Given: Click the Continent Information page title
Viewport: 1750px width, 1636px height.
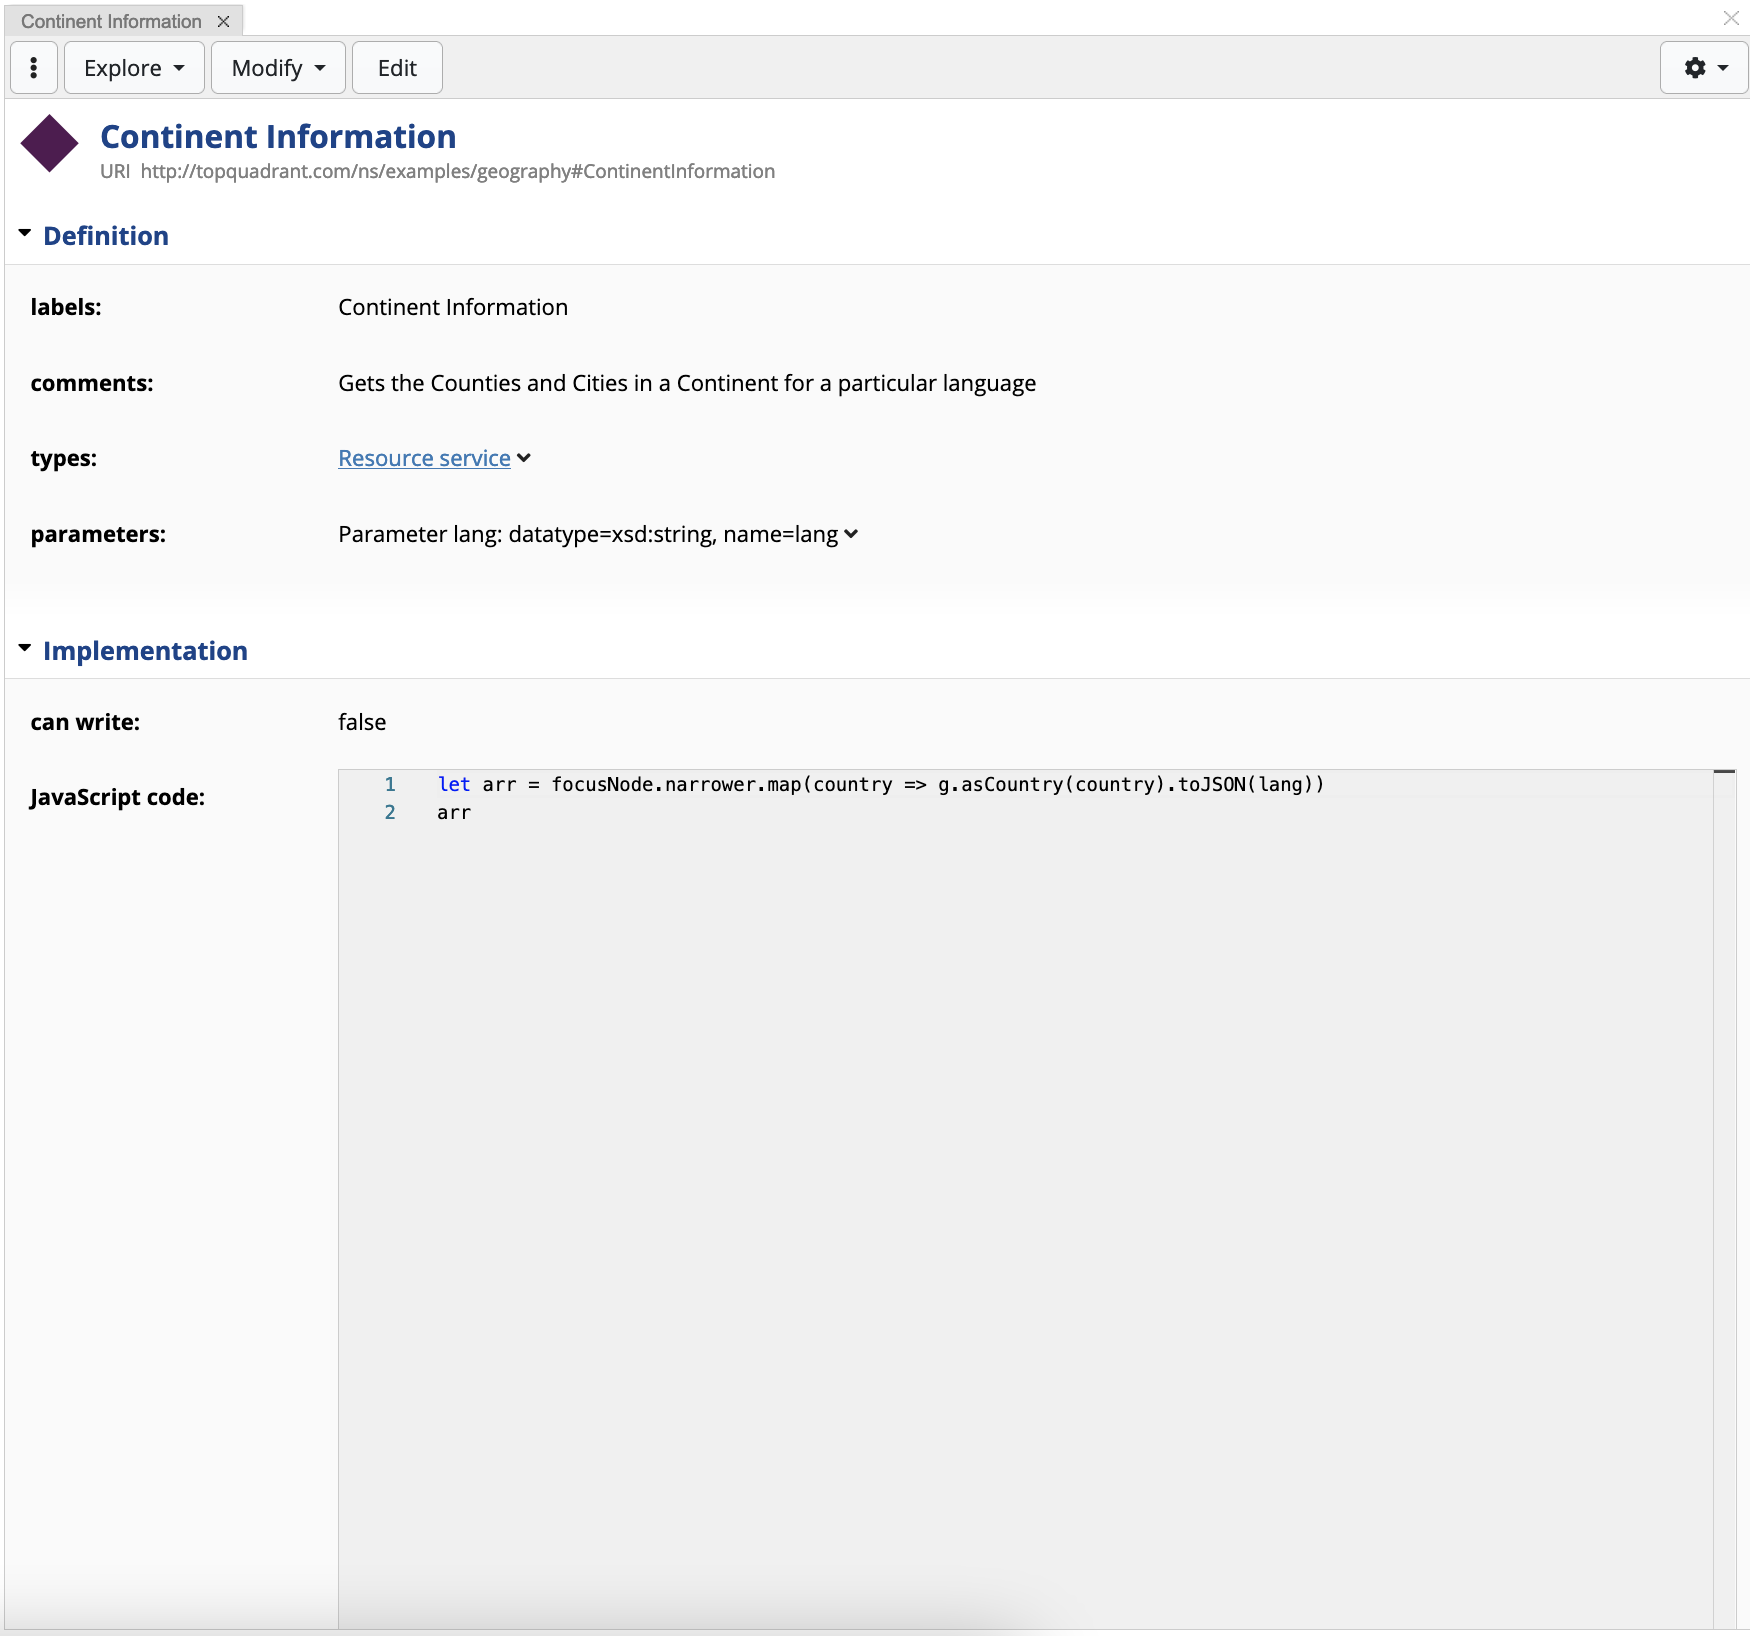Looking at the screenshot, I should coord(278,136).
